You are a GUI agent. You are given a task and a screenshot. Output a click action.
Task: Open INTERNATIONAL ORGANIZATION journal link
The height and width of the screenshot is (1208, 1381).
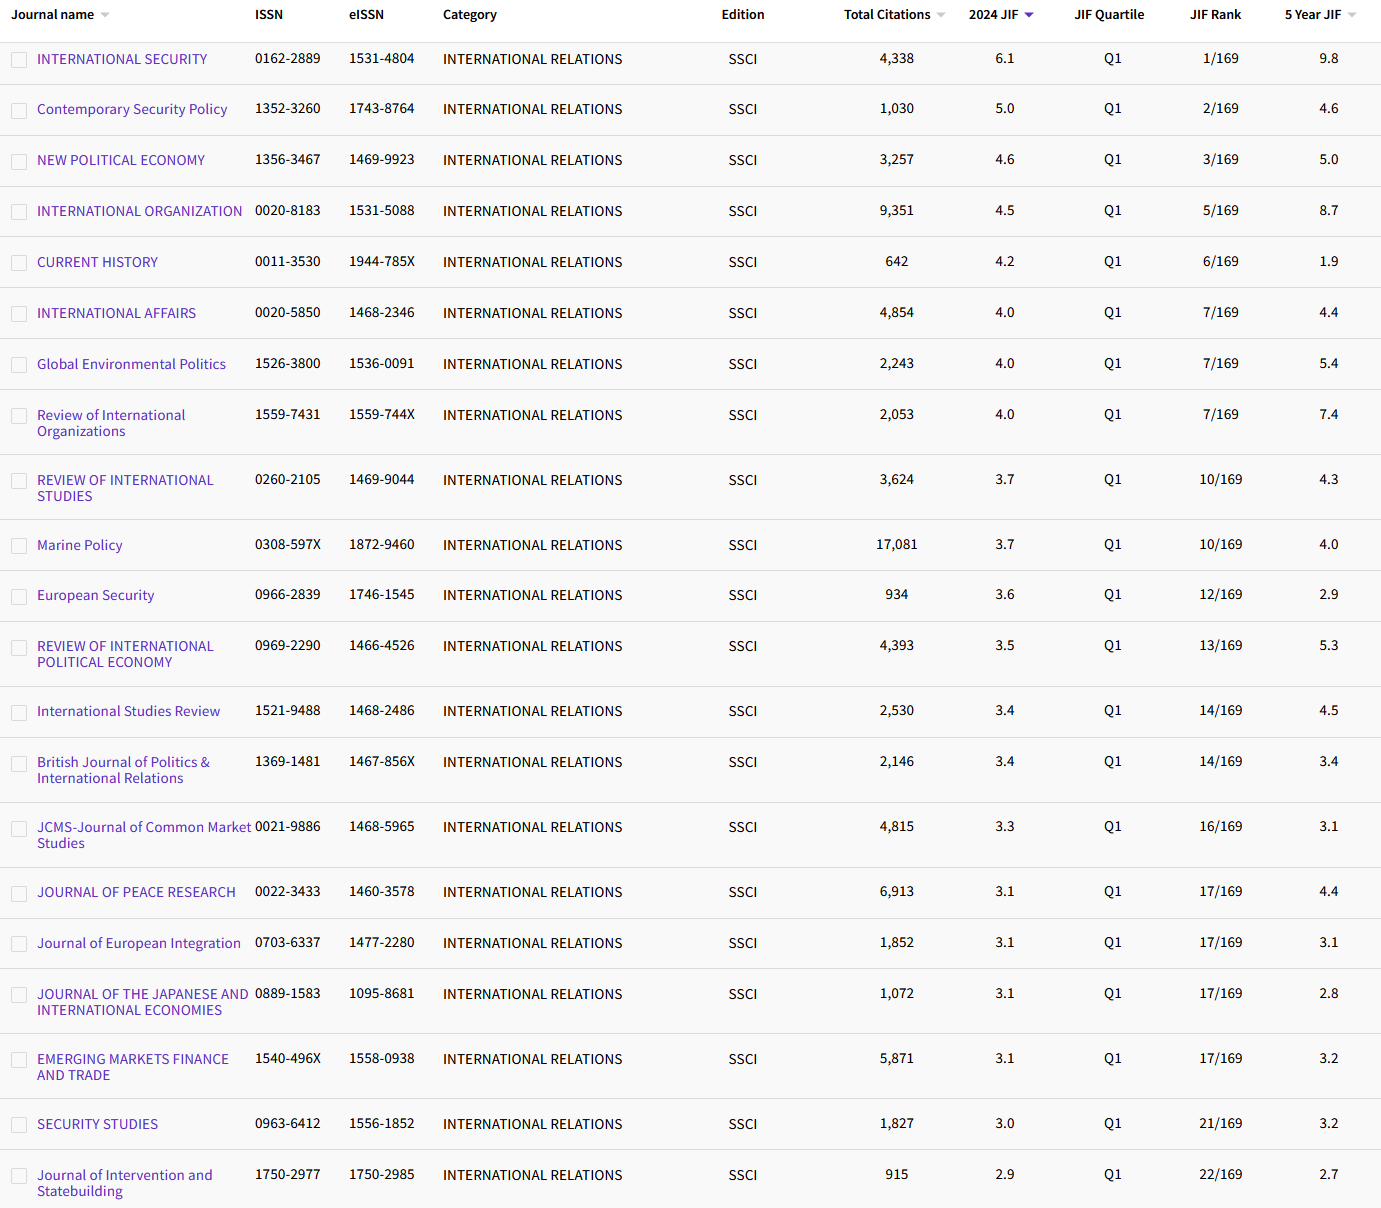(x=139, y=211)
